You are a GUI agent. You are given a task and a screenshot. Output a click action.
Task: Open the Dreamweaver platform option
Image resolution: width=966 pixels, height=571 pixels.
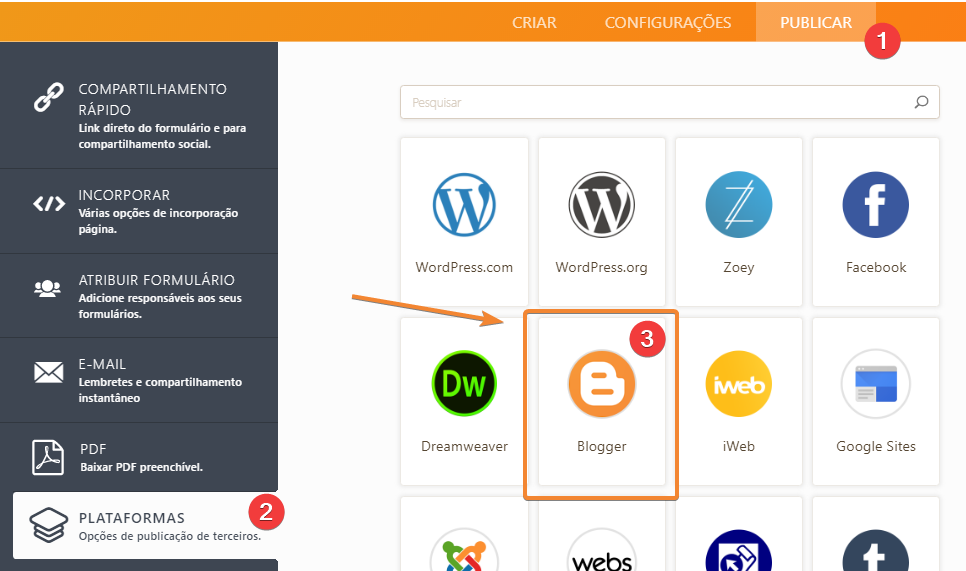(464, 384)
